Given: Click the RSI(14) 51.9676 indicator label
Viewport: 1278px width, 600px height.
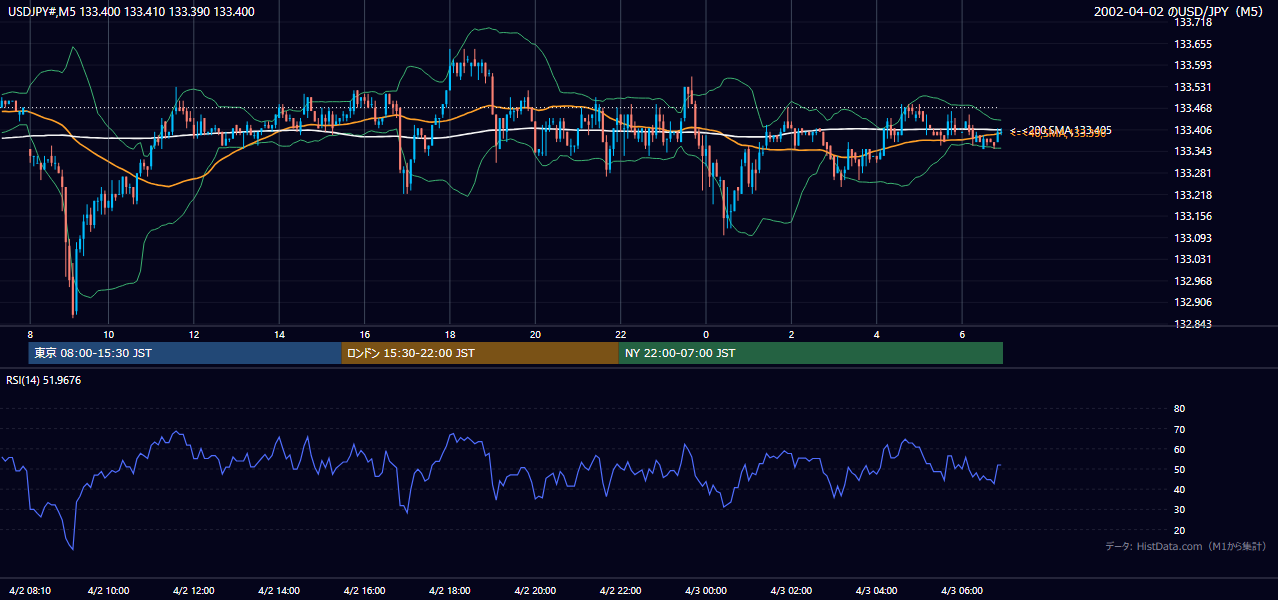Looking at the screenshot, I should [x=44, y=380].
